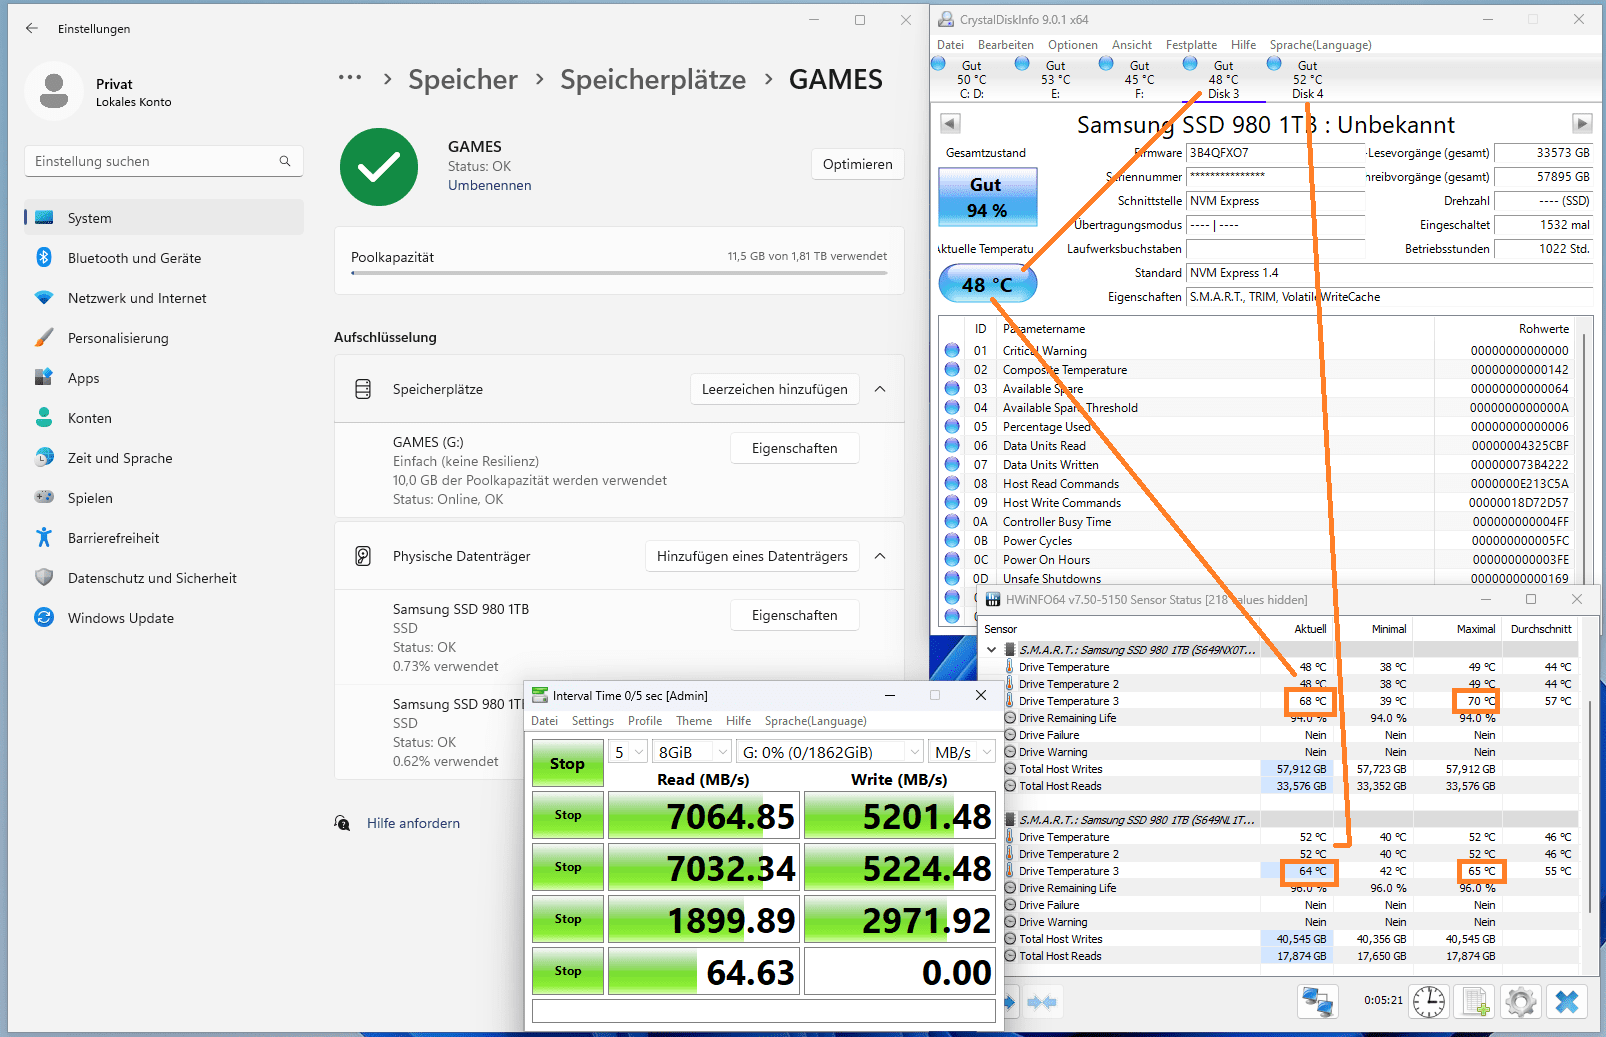
Task: Click Stop button beside 7064.85 read result
Action: click(567, 815)
